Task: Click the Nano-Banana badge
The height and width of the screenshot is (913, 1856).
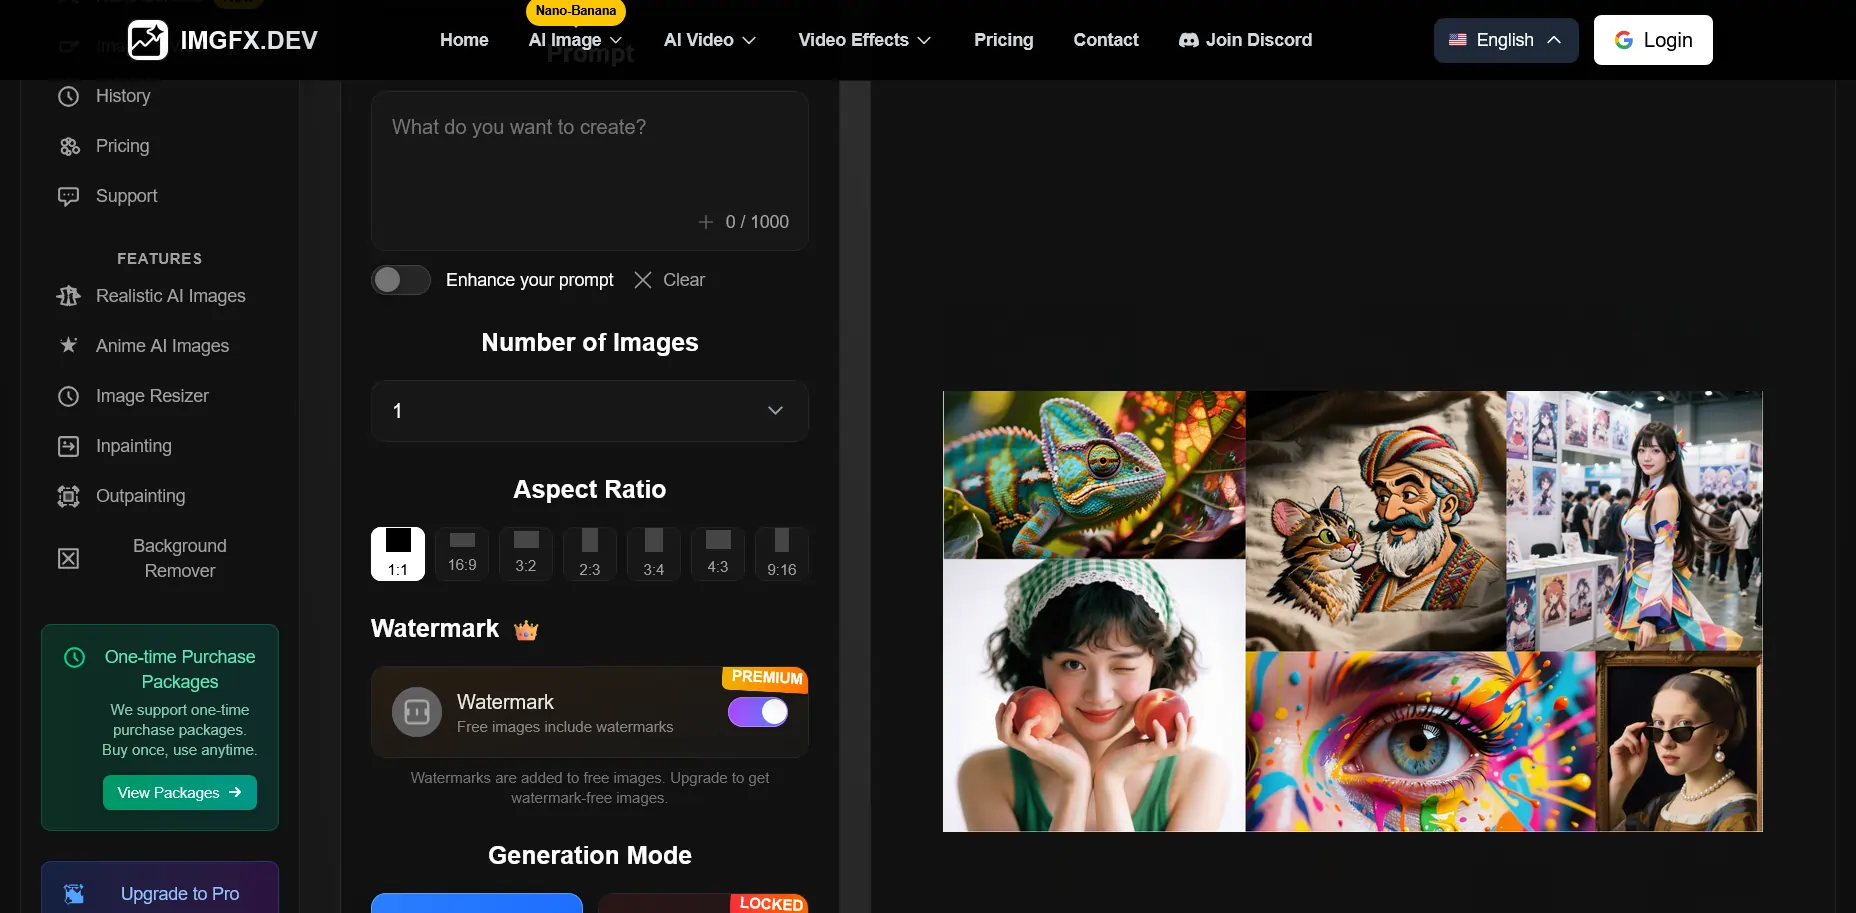Action: tap(576, 11)
